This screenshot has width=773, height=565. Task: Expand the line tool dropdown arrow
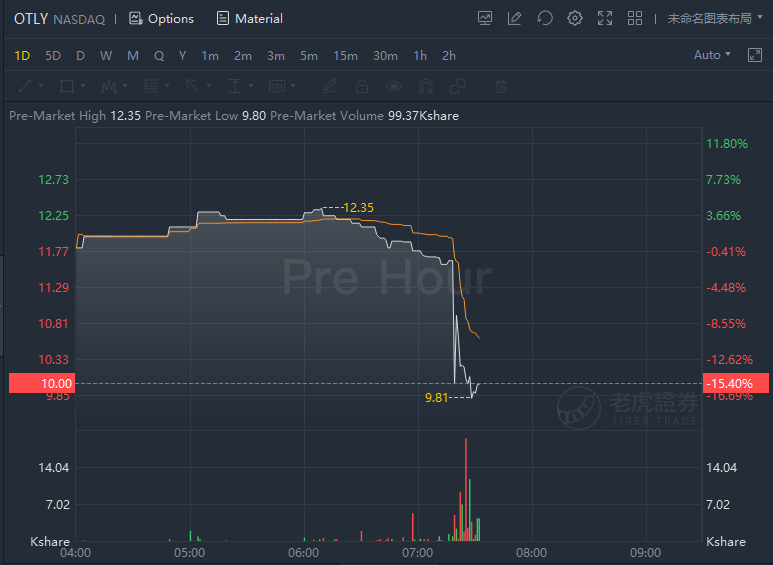coord(41,86)
